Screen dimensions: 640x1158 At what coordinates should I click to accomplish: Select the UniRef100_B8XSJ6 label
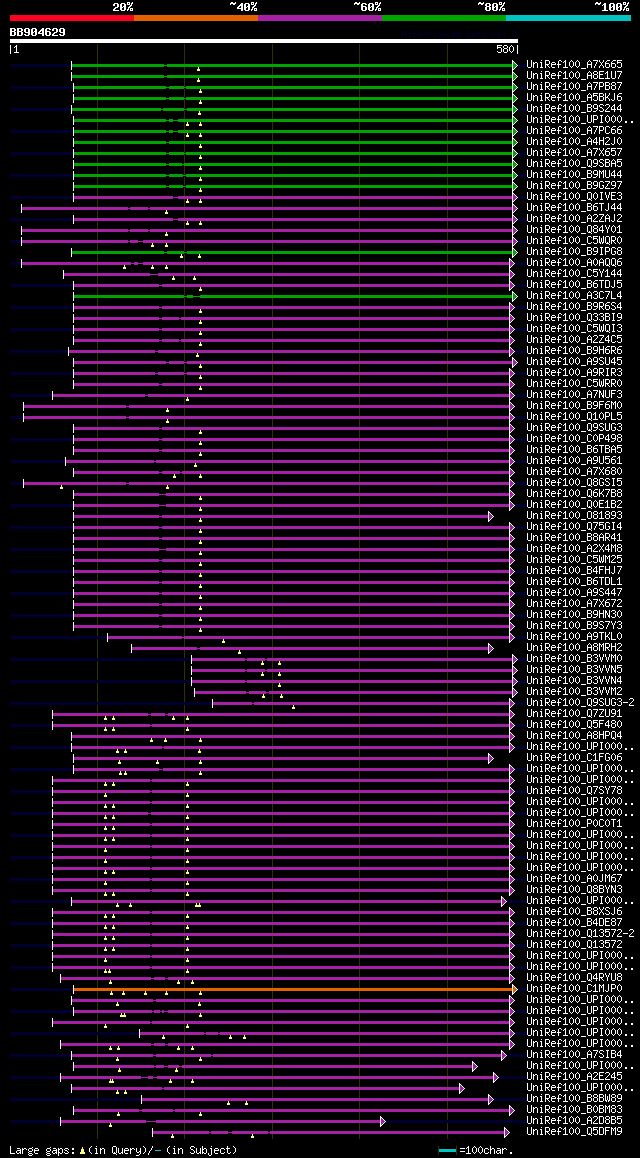click(x=574, y=912)
